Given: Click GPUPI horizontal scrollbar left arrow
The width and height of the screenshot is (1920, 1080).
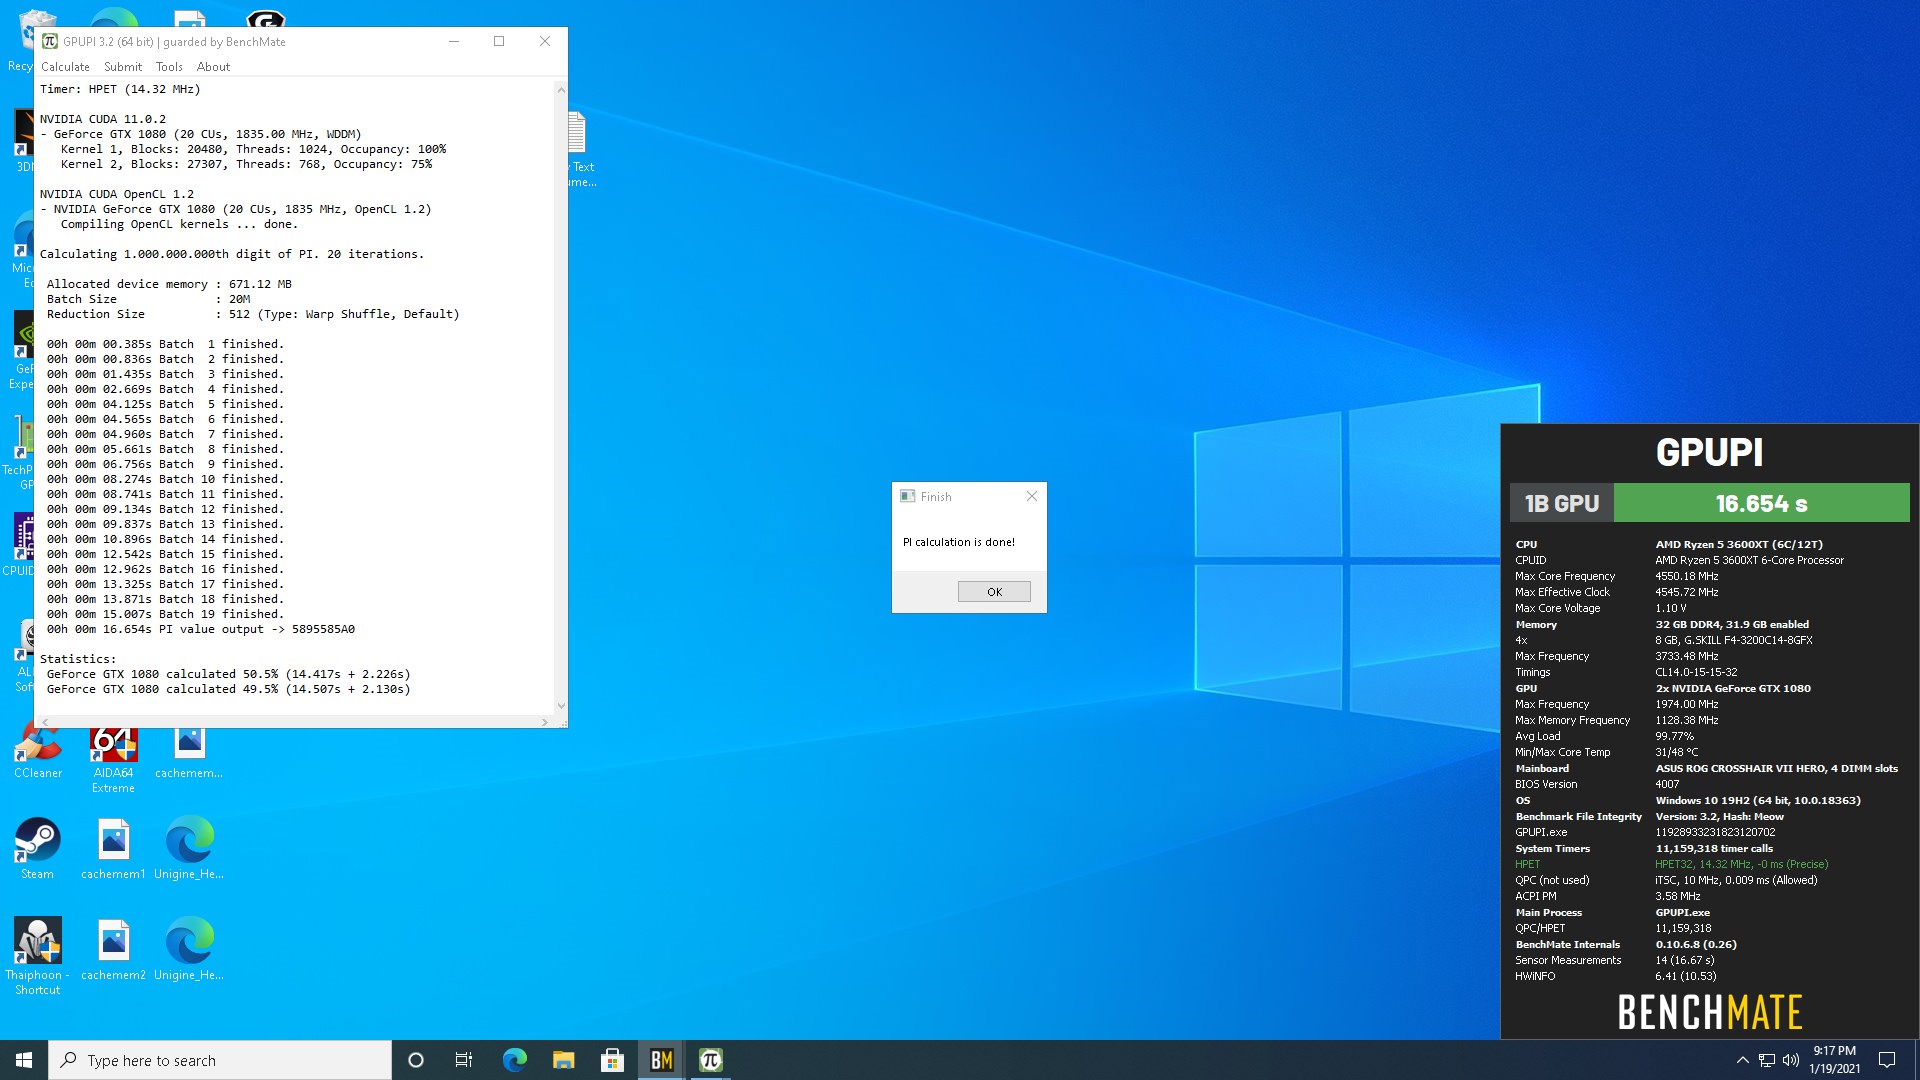Looking at the screenshot, I should coord(45,722).
